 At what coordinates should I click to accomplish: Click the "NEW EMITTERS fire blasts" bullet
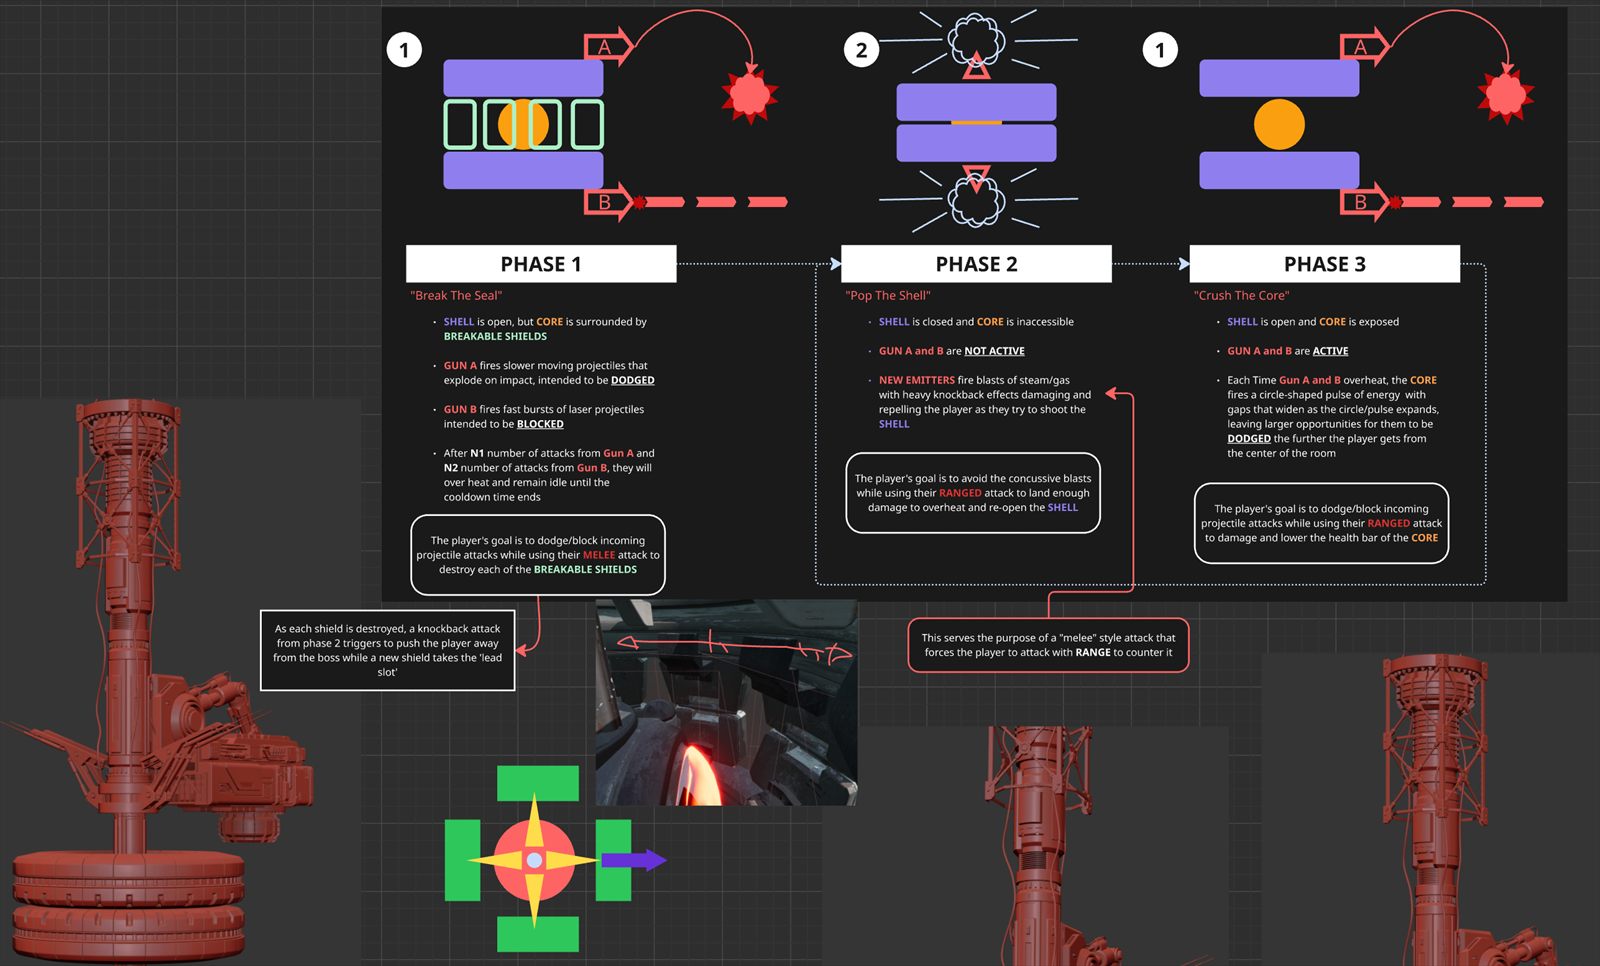click(985, 402)
